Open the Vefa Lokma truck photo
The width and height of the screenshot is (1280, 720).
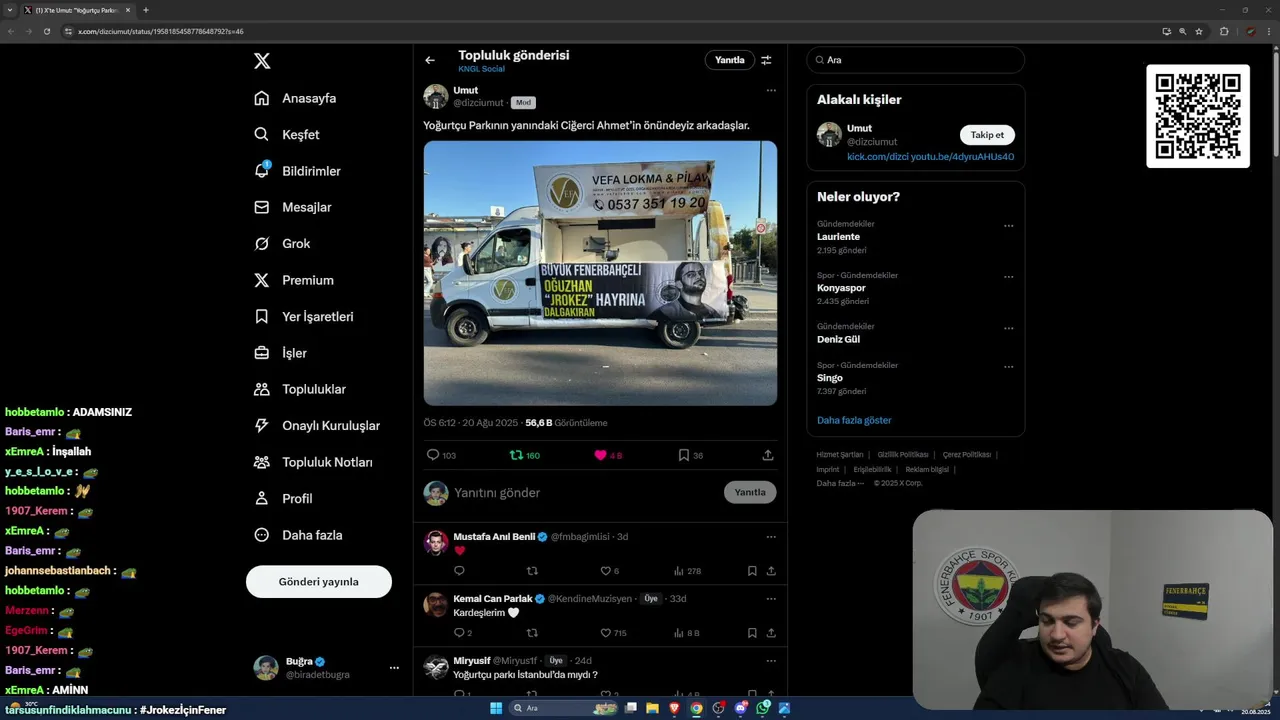tap(600, 273)
